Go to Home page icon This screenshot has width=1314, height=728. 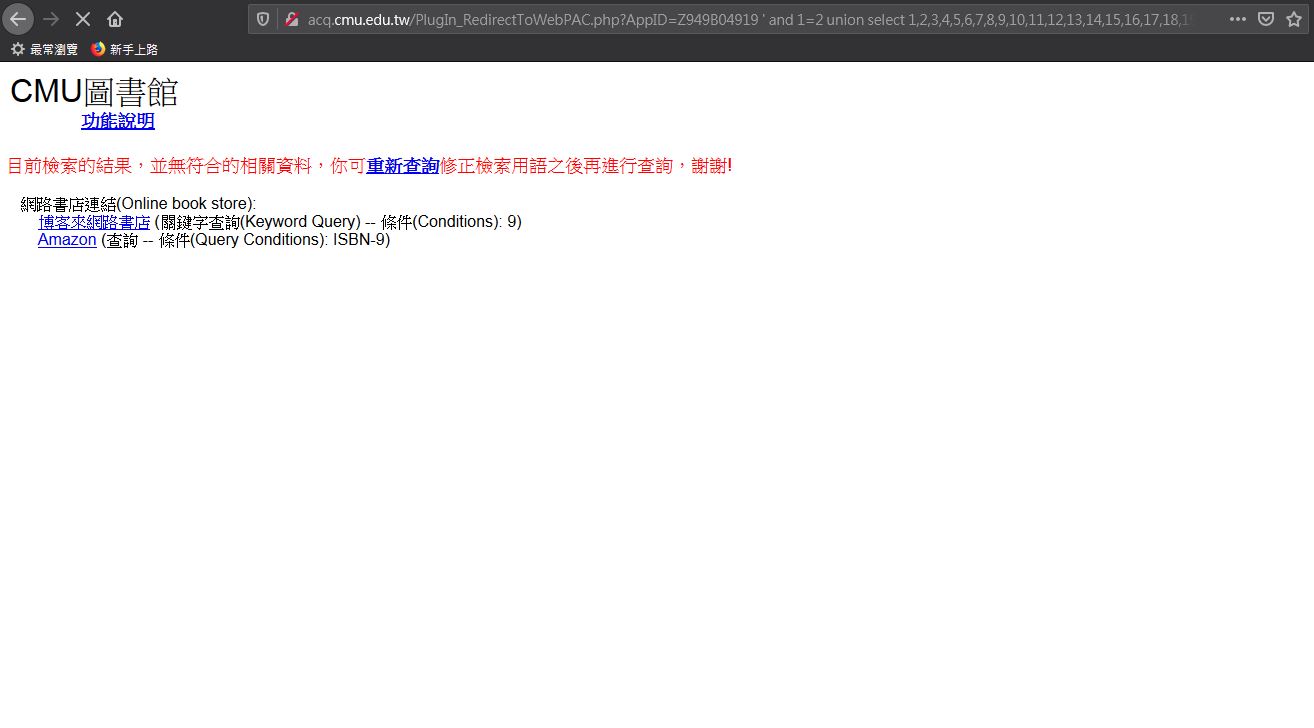(x=115, y=19)
